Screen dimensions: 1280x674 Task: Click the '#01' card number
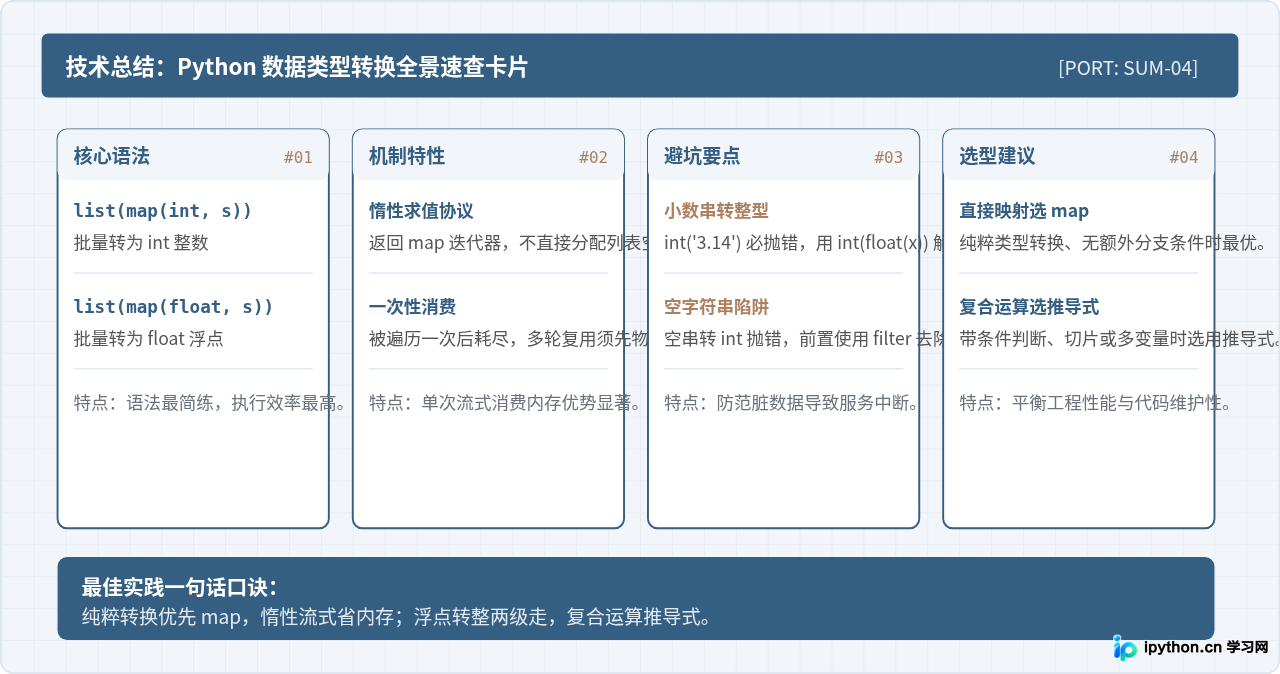(x=298, y=157)
